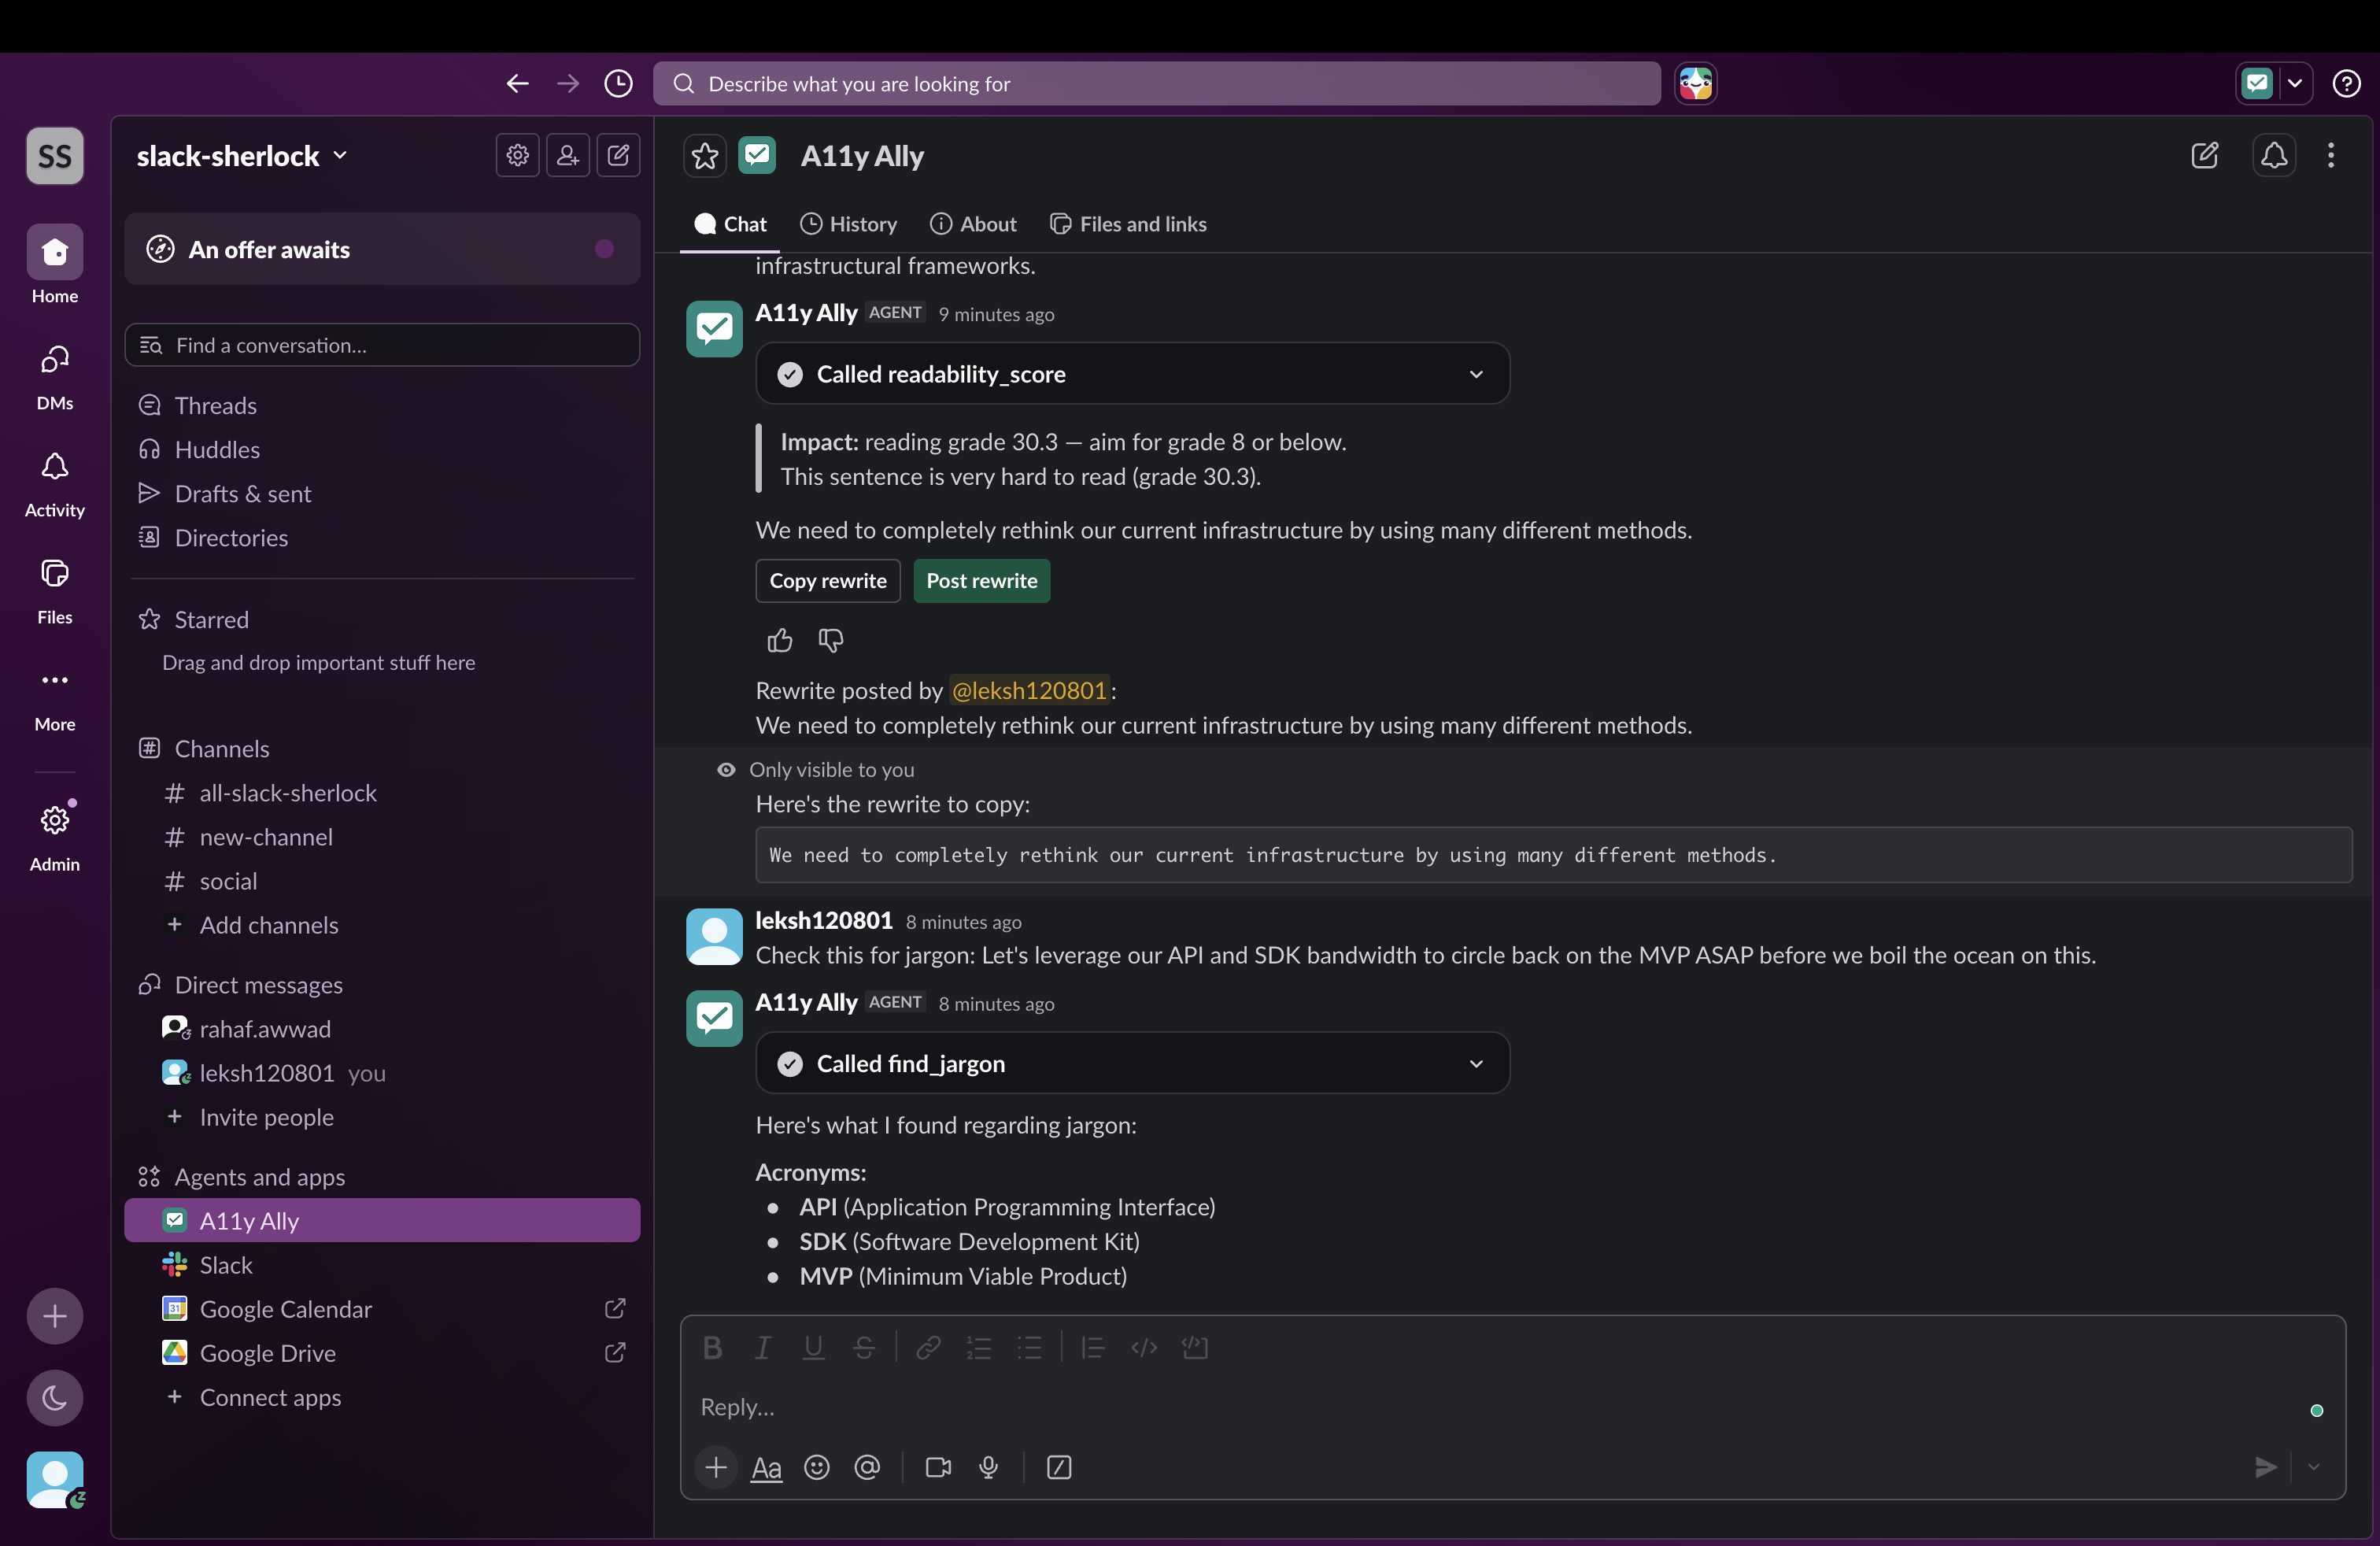This screenshot has width=2380, height=1546.
Task: Click the Copy rewrite button
Action: 827,581
